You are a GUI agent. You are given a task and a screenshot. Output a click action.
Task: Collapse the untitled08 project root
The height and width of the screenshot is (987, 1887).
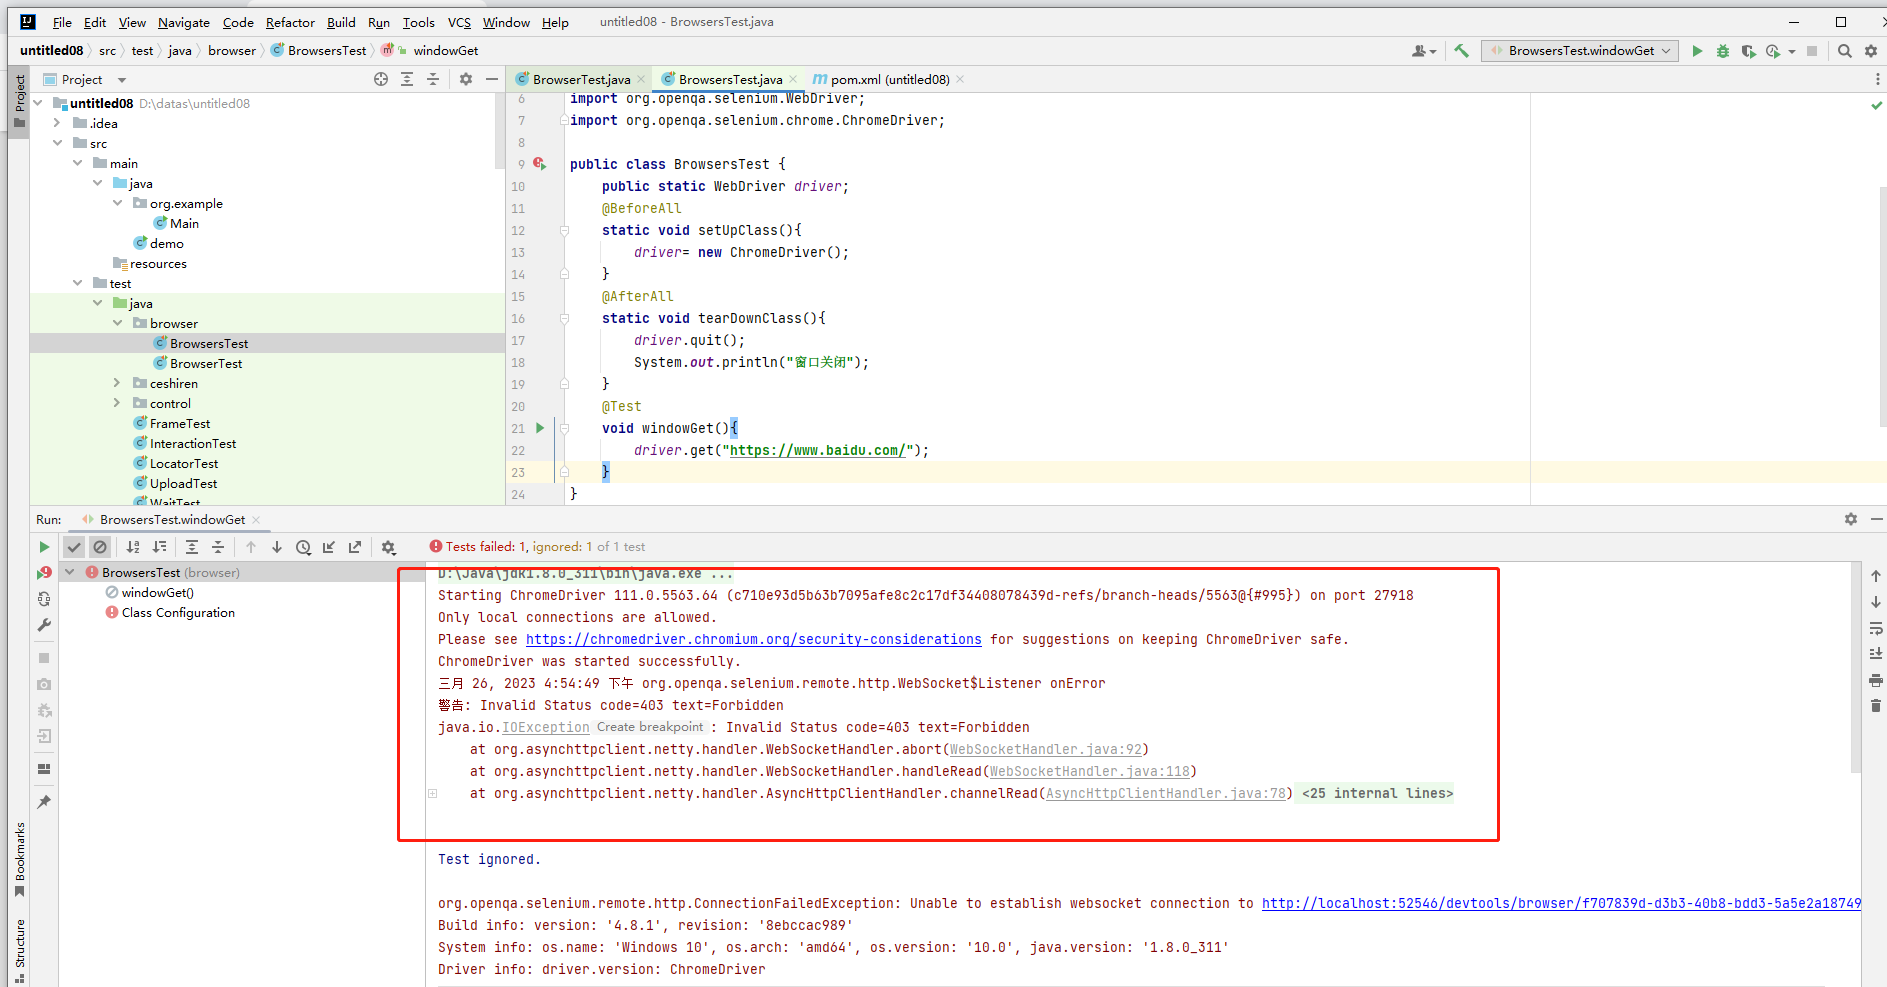coord(38,103)
